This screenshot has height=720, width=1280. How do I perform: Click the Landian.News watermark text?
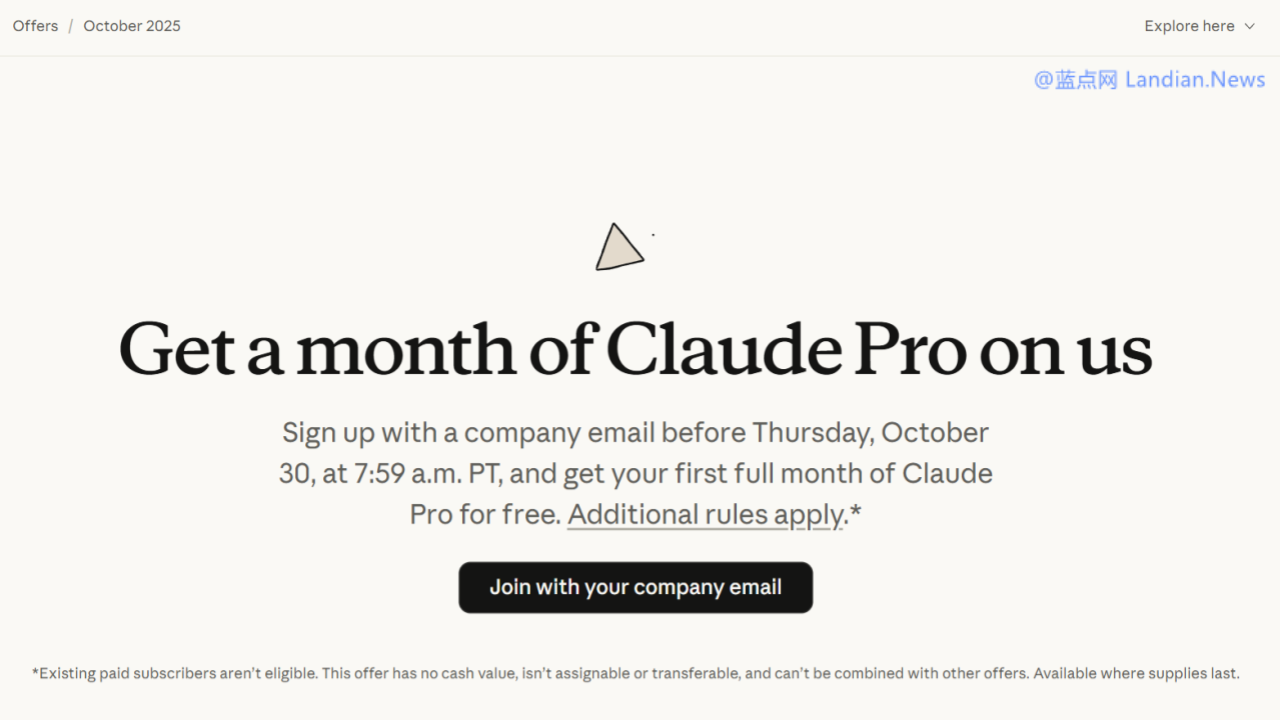click(1195, 80)
